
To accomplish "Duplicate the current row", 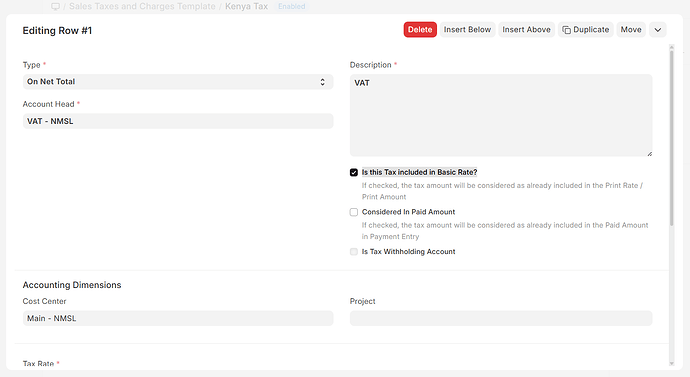I will coord(586,29).
